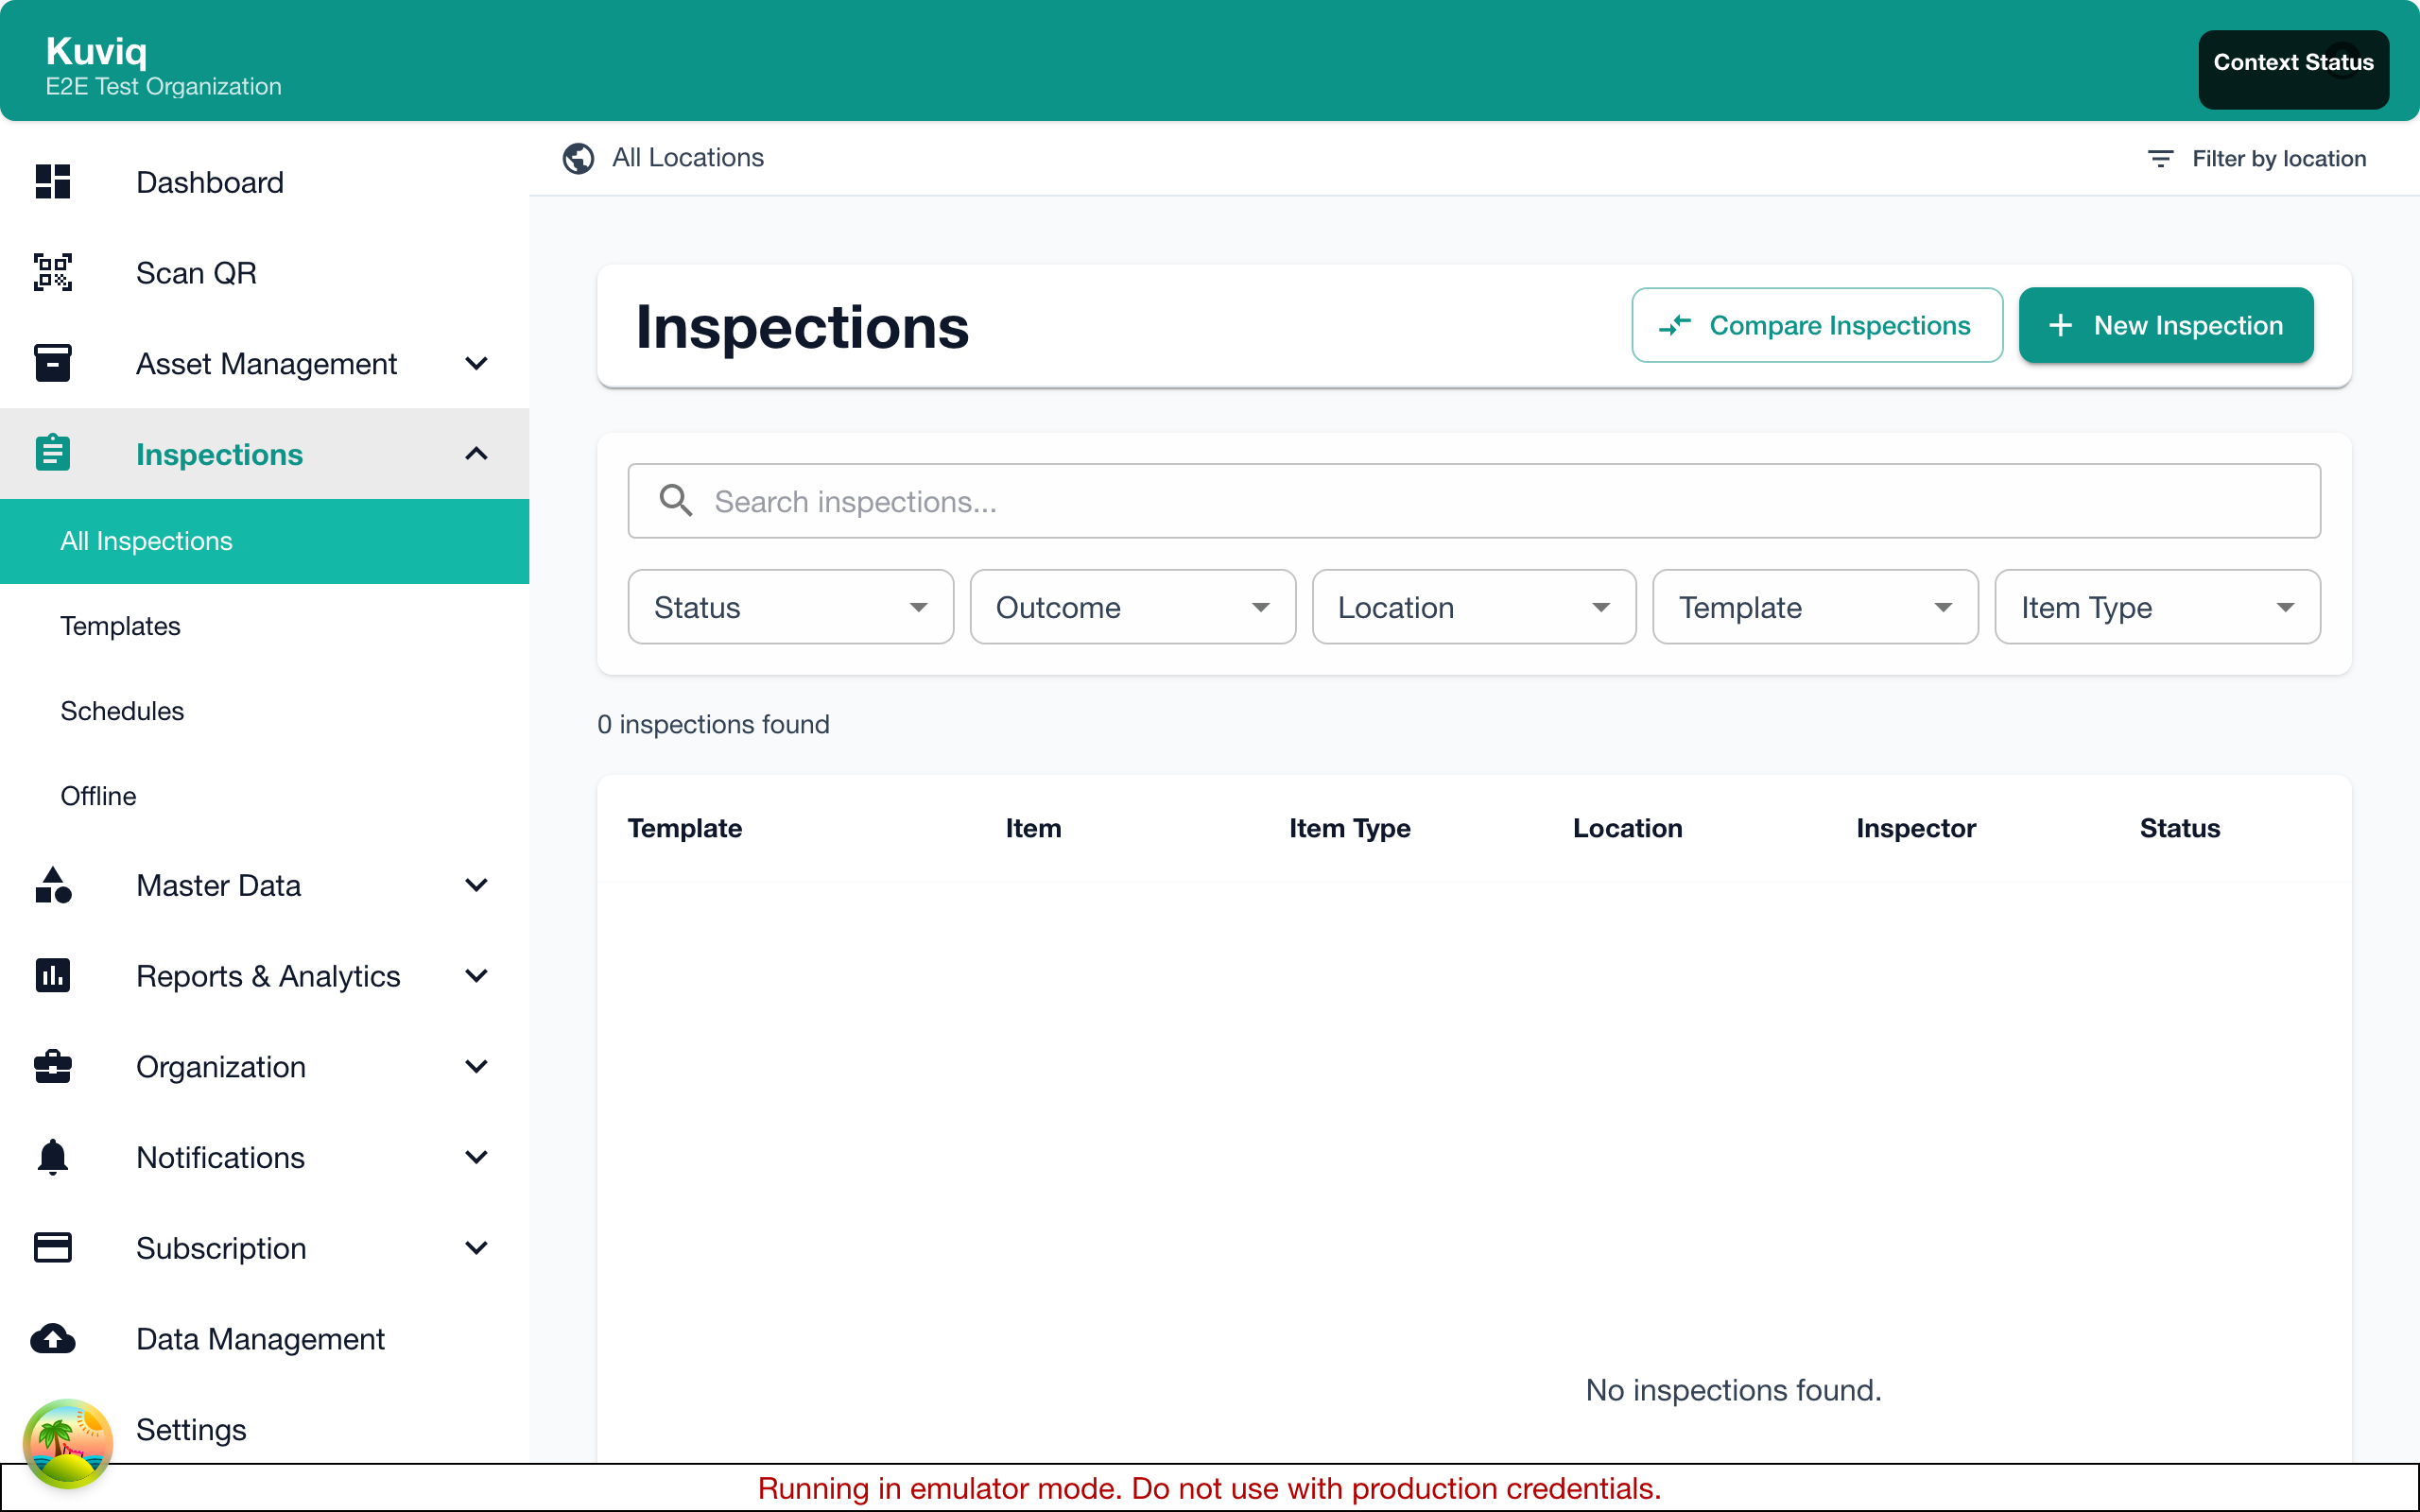Click the filter lines icon by location
The height and width of the screenshot is (1512, 2420).
[x=2160, y=158]
